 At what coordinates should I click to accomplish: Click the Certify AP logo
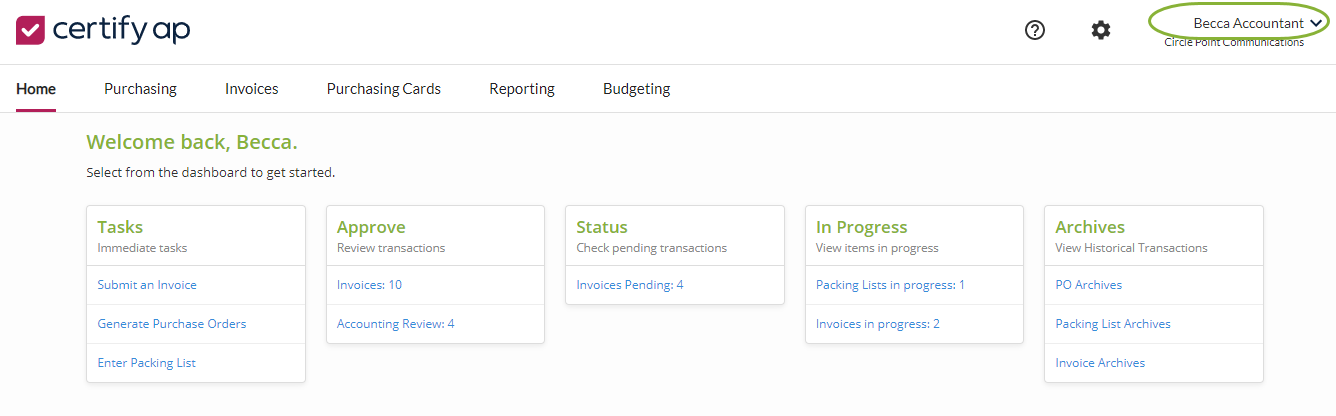pyautogui.click(x=103, y=31)
